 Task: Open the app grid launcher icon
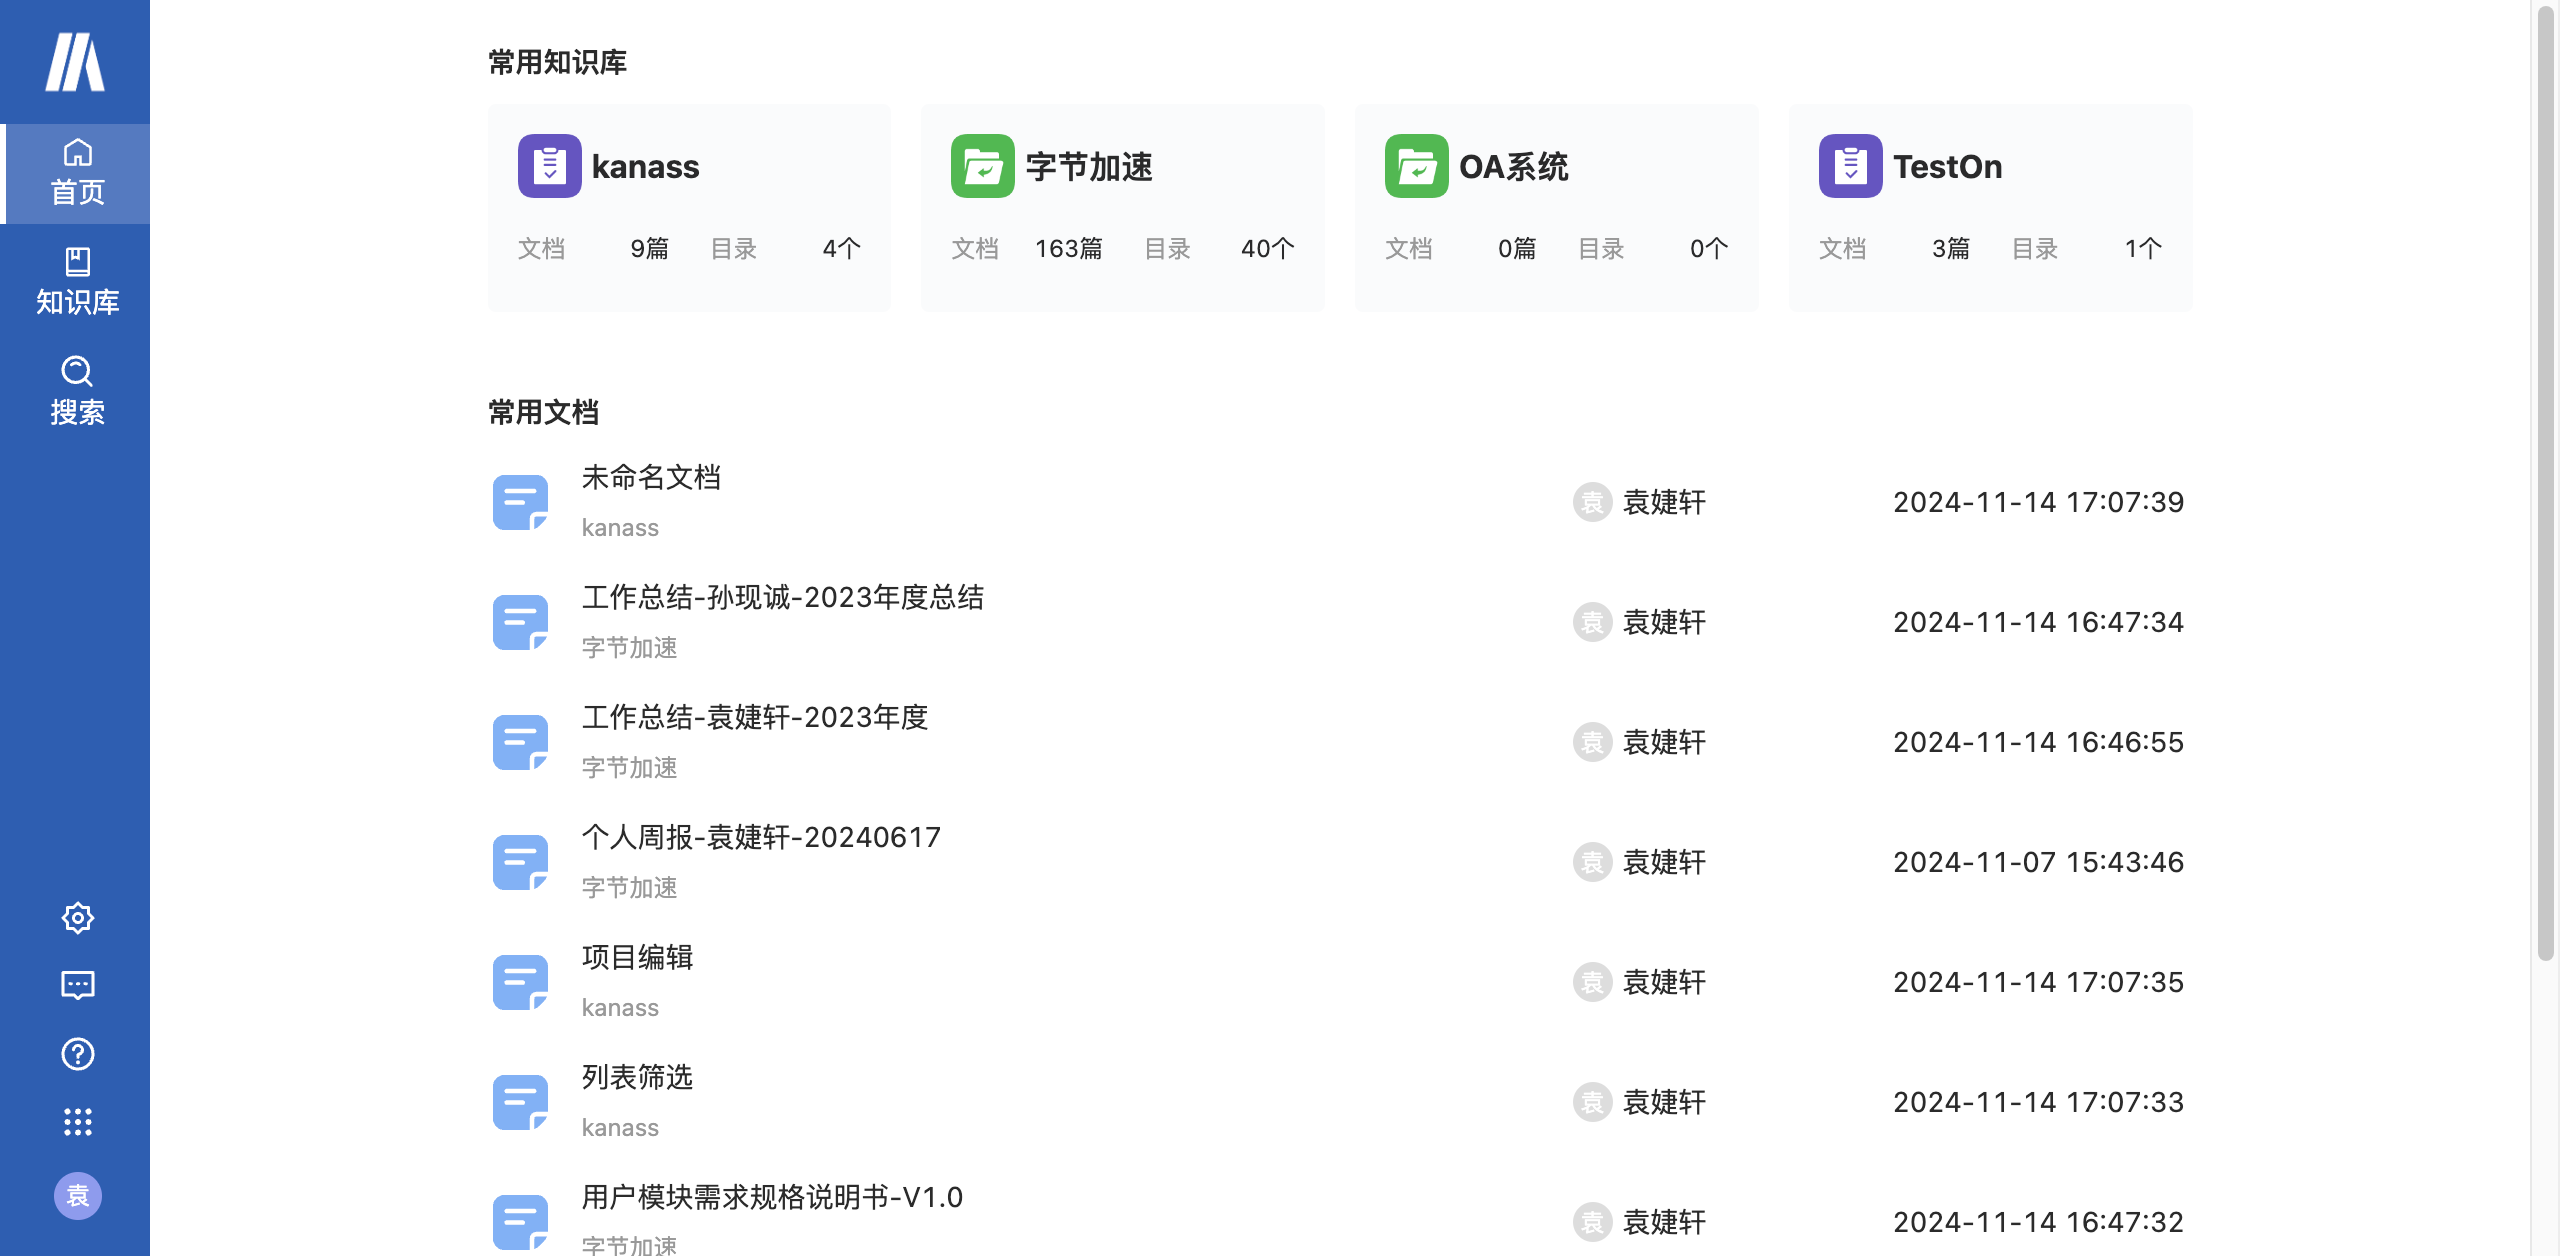coord(77,1121)
